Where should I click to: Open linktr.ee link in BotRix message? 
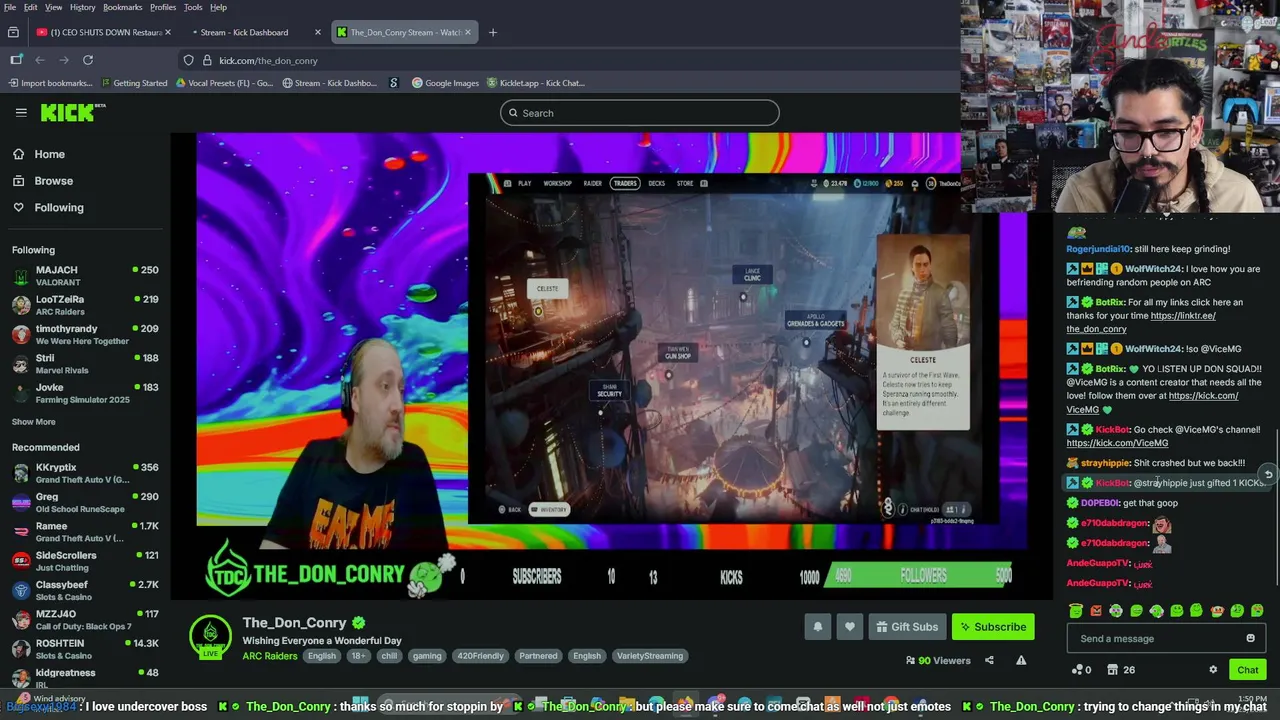click(x=1139, y=322)
